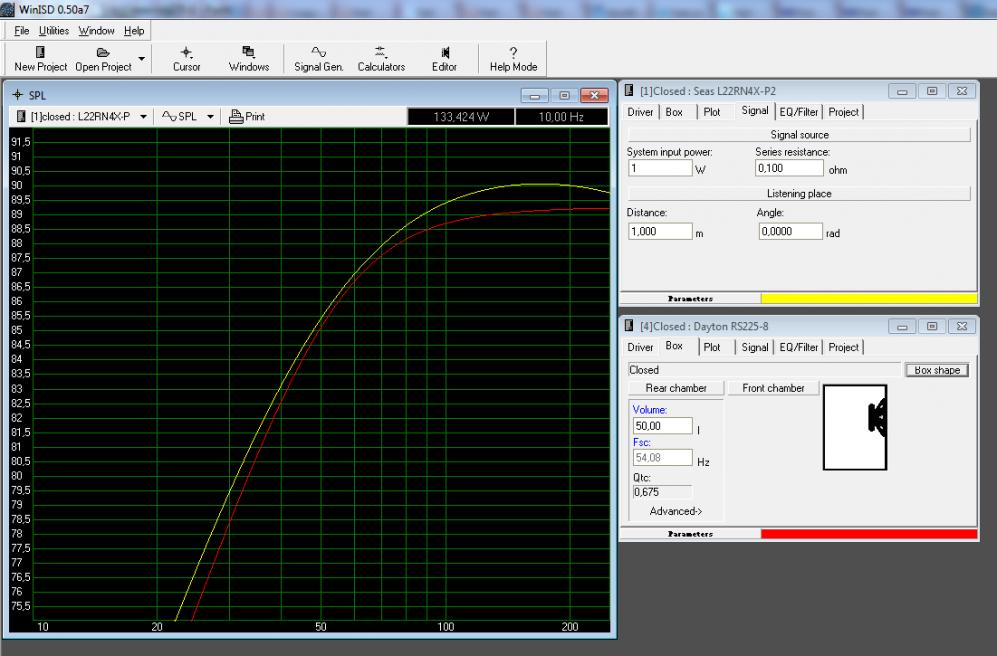Viewport: 997px width, 656px height.
Task: Click Parameters label in Dayton window
Action: click(x=690, y=534)
